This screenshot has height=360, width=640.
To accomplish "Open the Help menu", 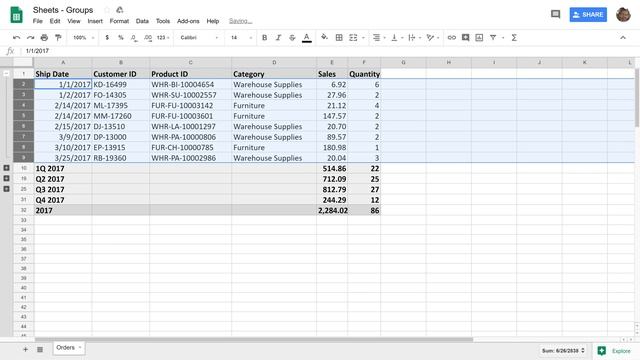I will tap(213, 21).
